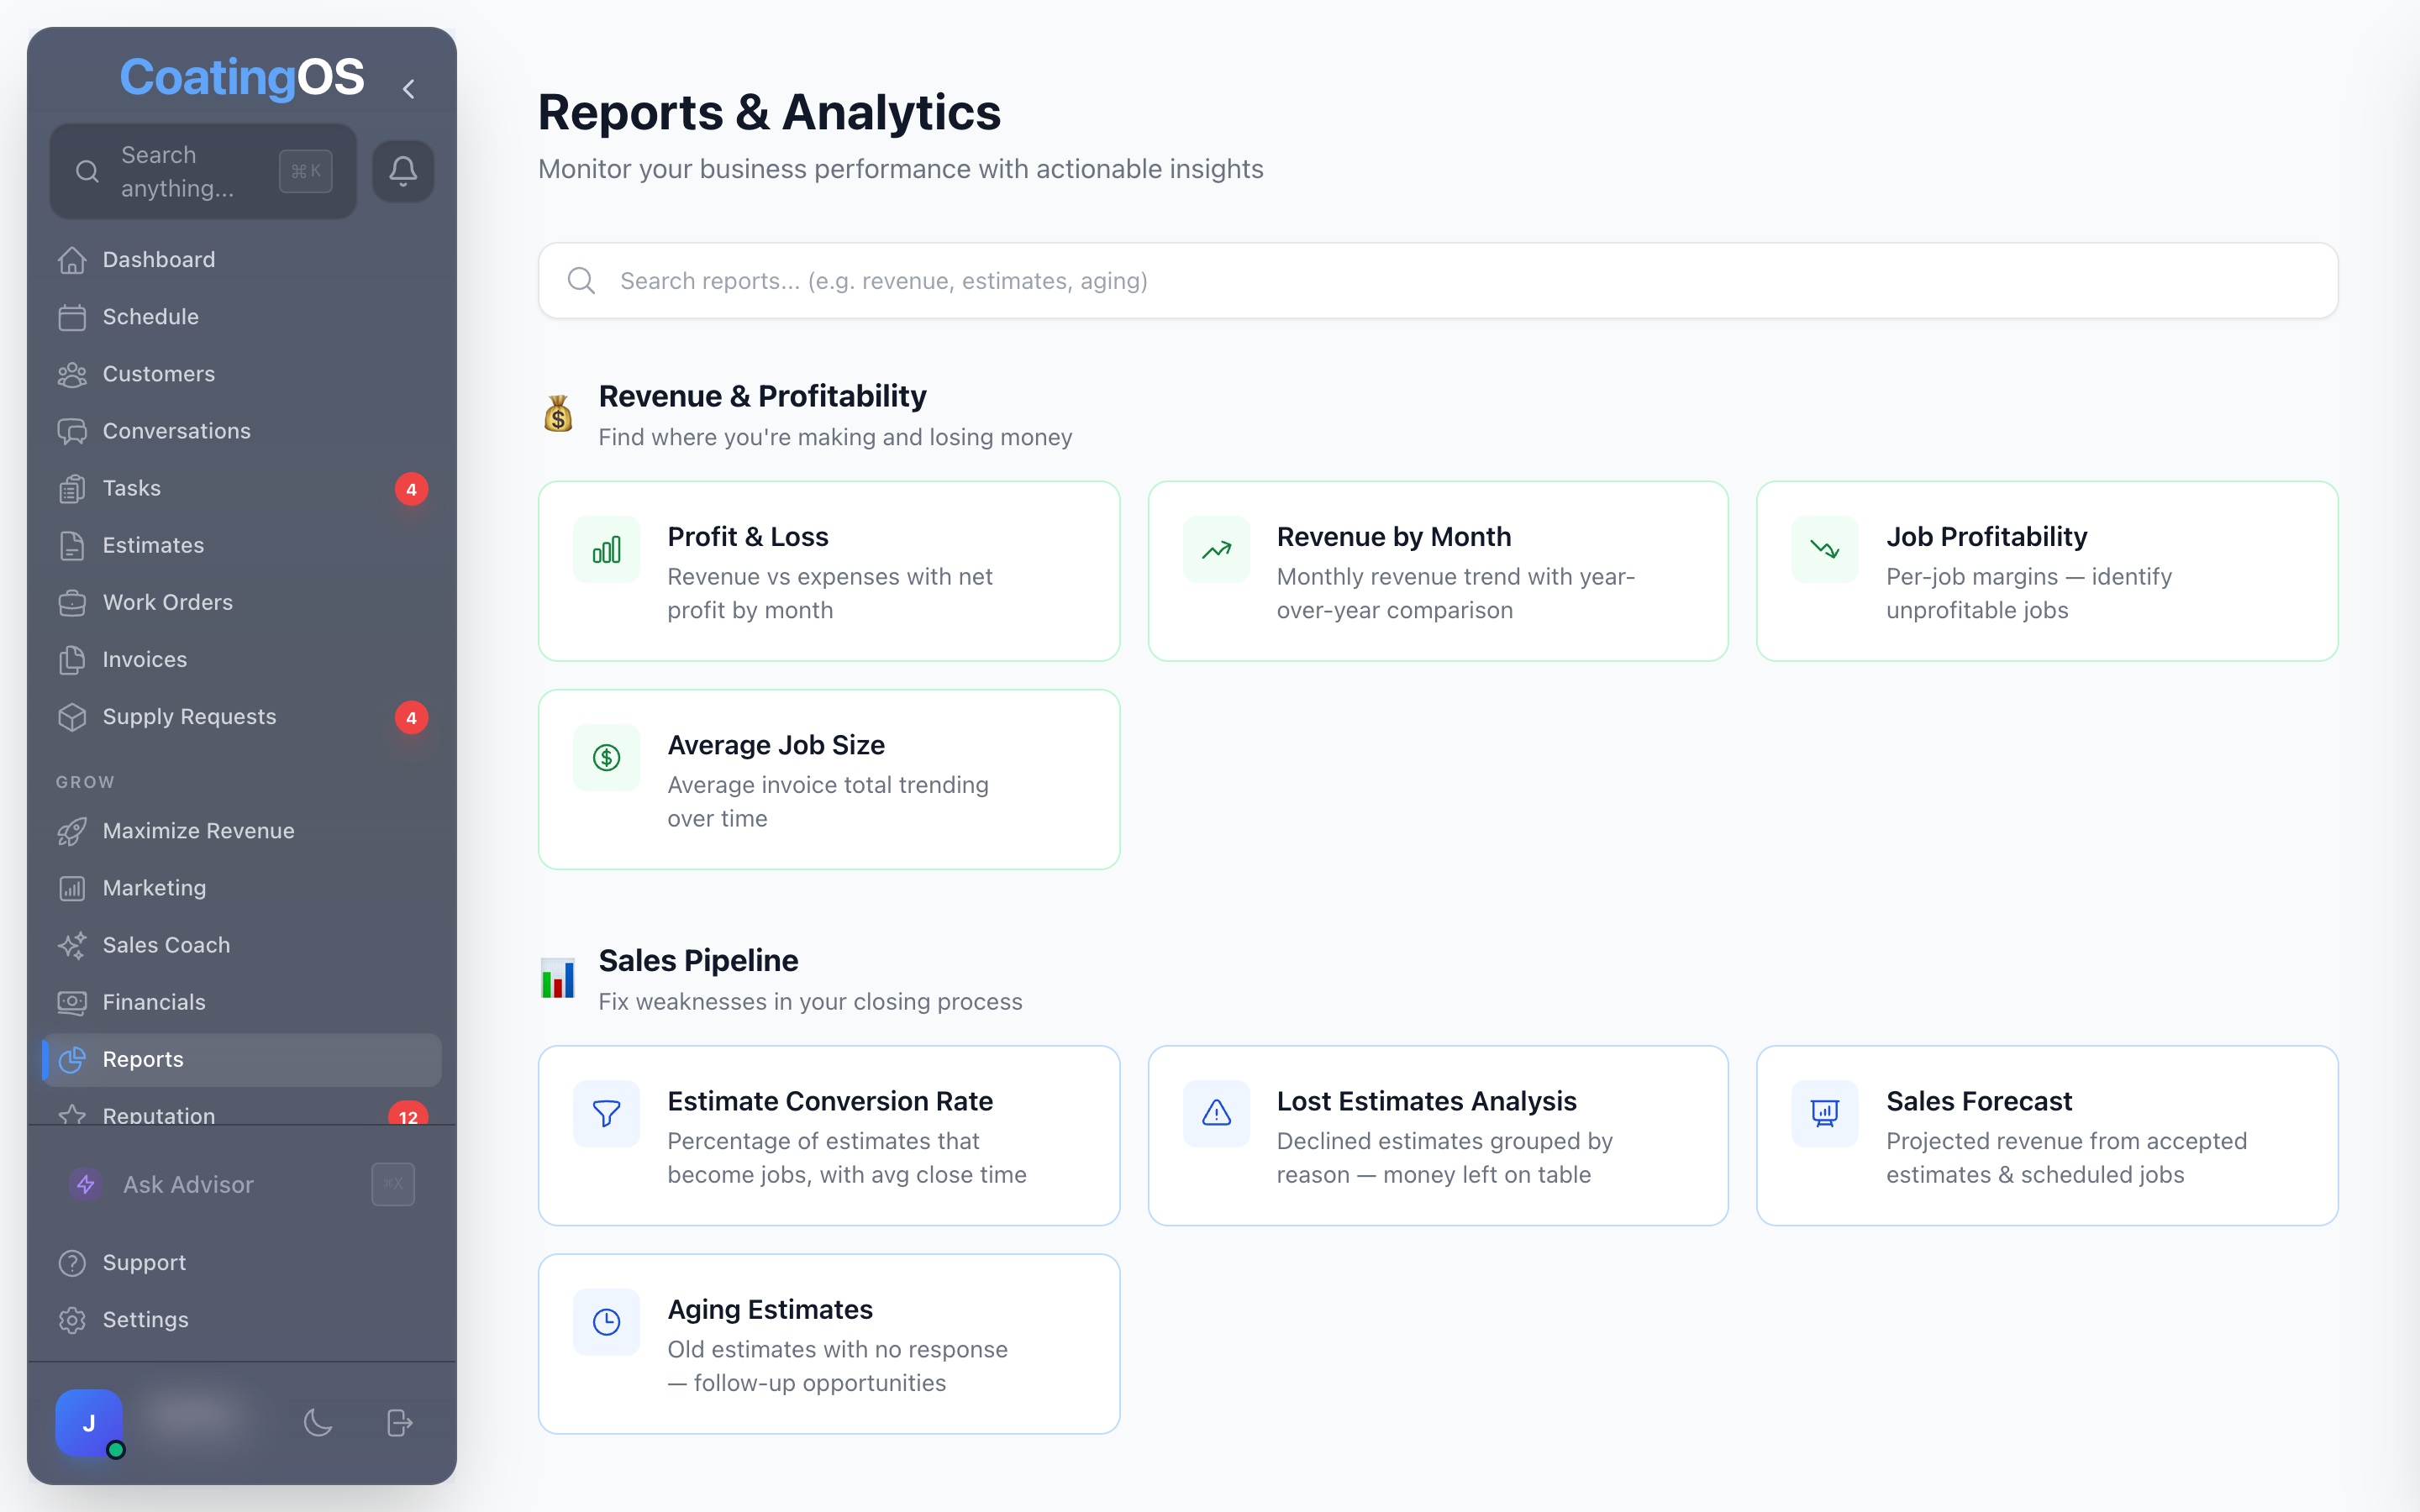Click the funnel icon on Estimate Conversion Rate

point(606,1114)
